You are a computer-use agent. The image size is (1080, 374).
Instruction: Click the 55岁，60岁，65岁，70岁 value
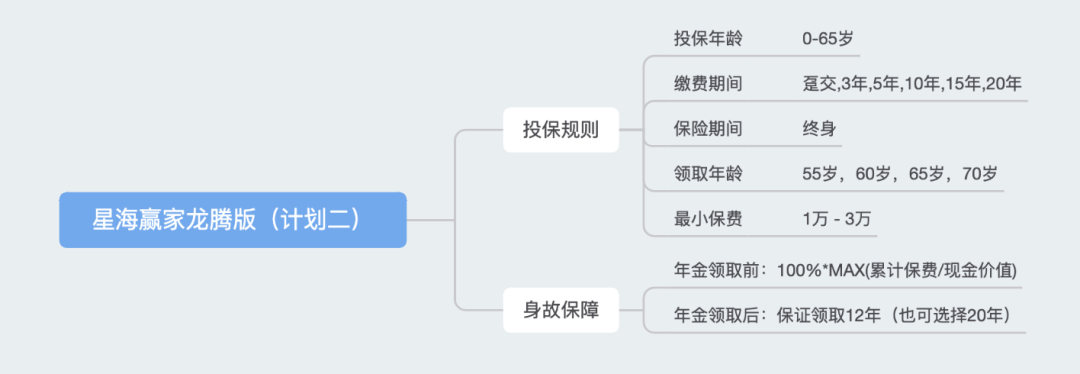tap(900, 174)
